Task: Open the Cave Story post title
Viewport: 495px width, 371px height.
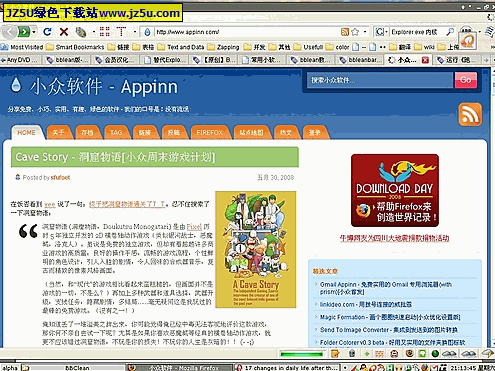Action: pyautogui.click(x=115, y=157)
